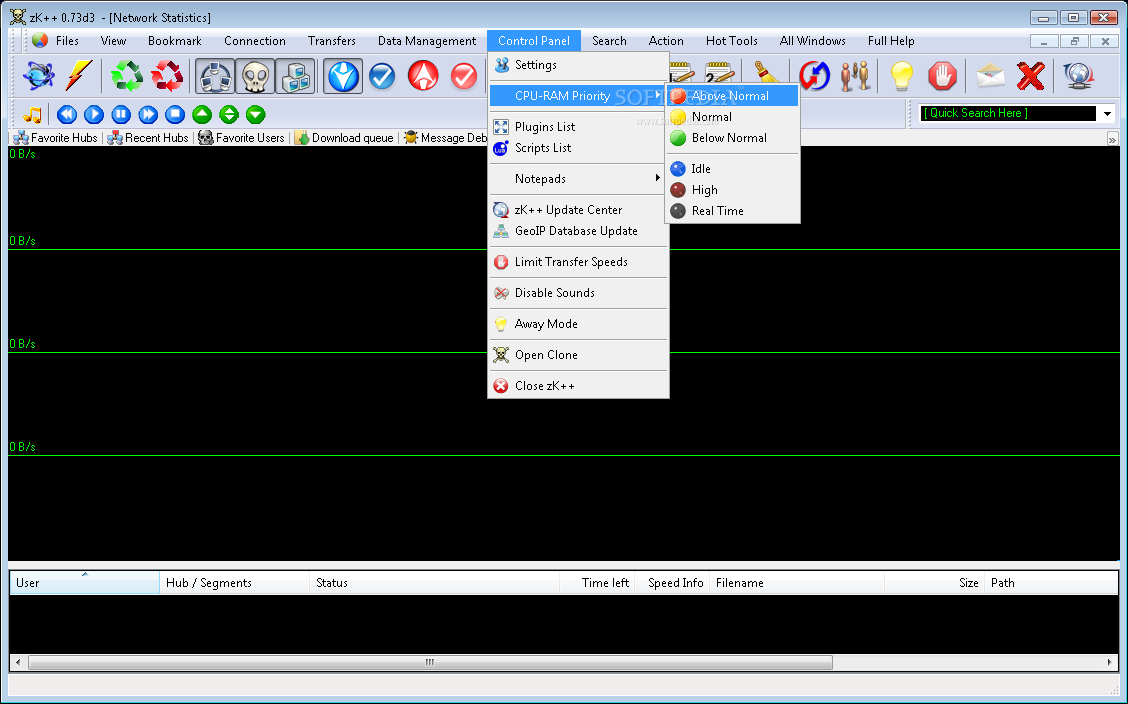1128x704 pixels.
Task: Select Idle priority
Action: click(x=732, y=168)
